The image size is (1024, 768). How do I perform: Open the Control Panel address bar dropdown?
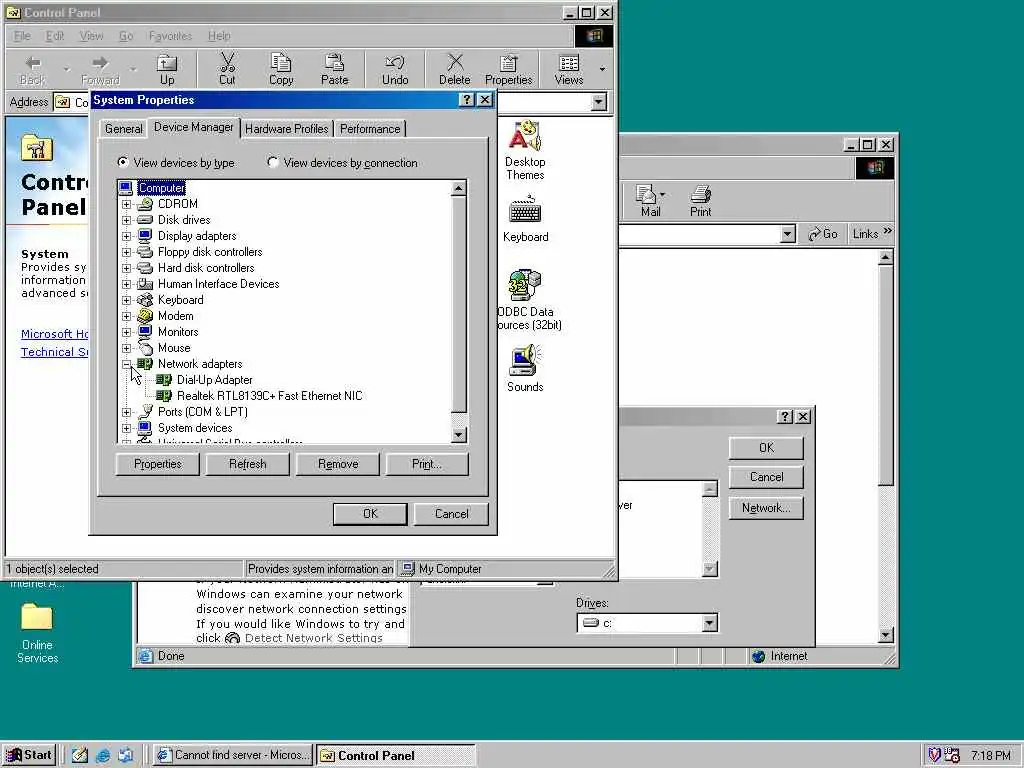[x=598, y=102]
